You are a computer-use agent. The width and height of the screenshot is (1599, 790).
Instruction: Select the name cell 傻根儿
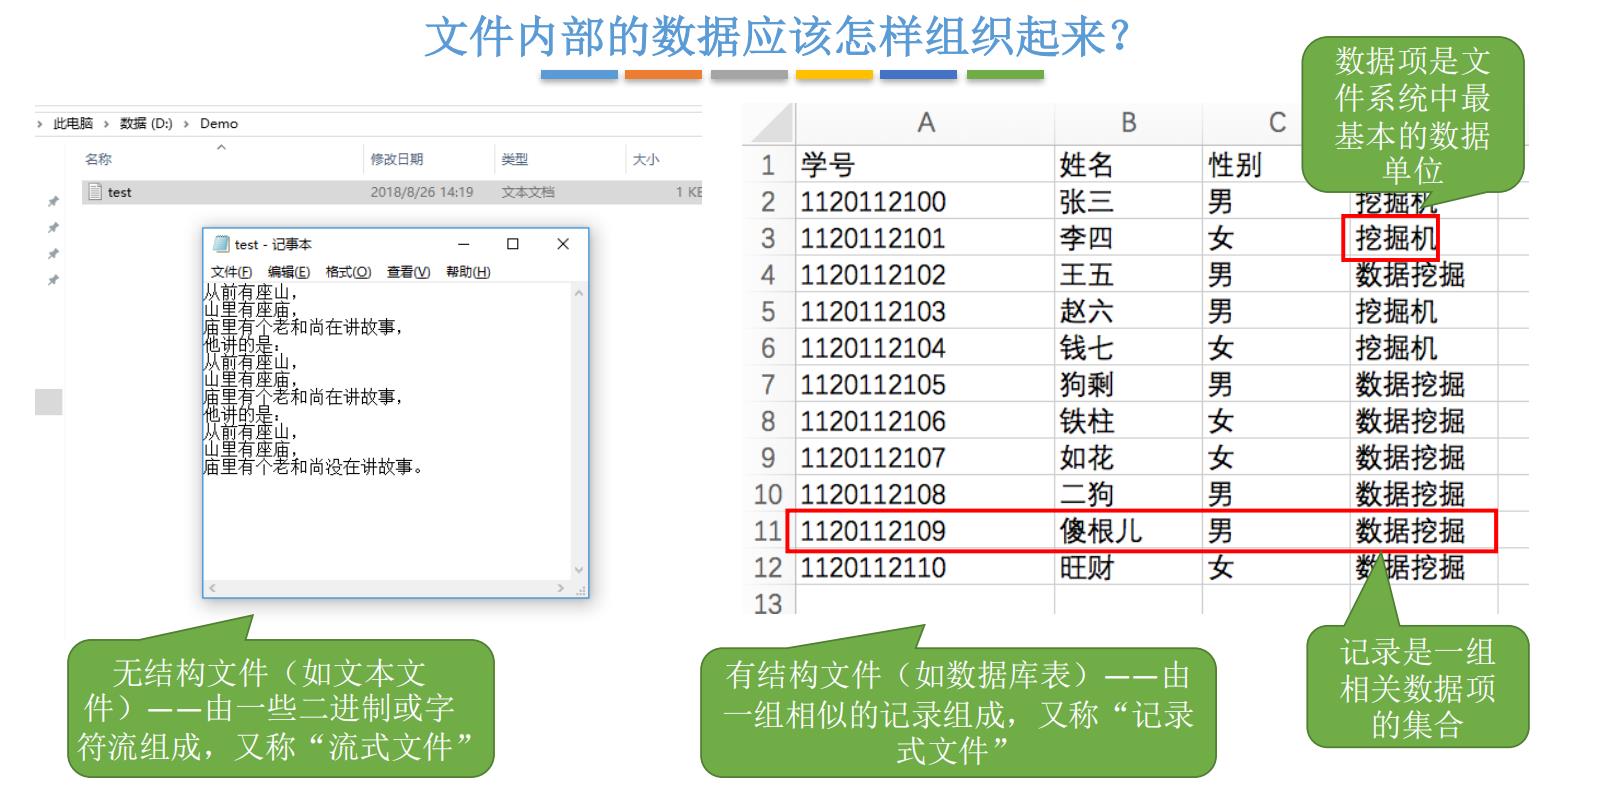coord(1128,531)
